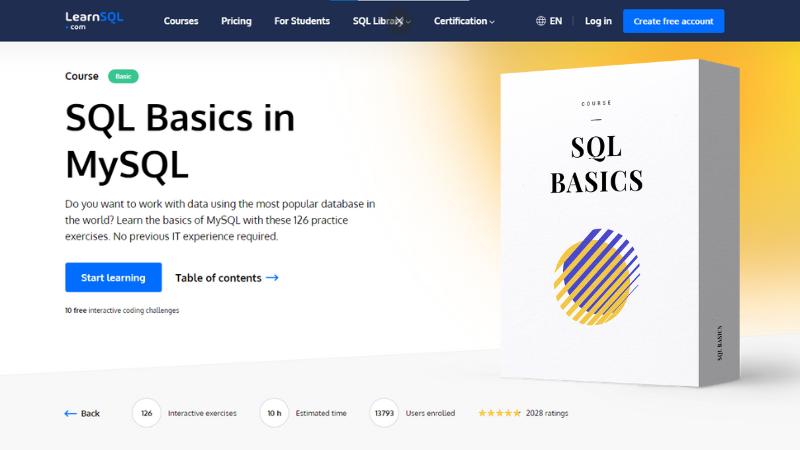Viewport: 800px width, 450px height.
Task: Open the For Students page
Action: [x=302, y=21]
